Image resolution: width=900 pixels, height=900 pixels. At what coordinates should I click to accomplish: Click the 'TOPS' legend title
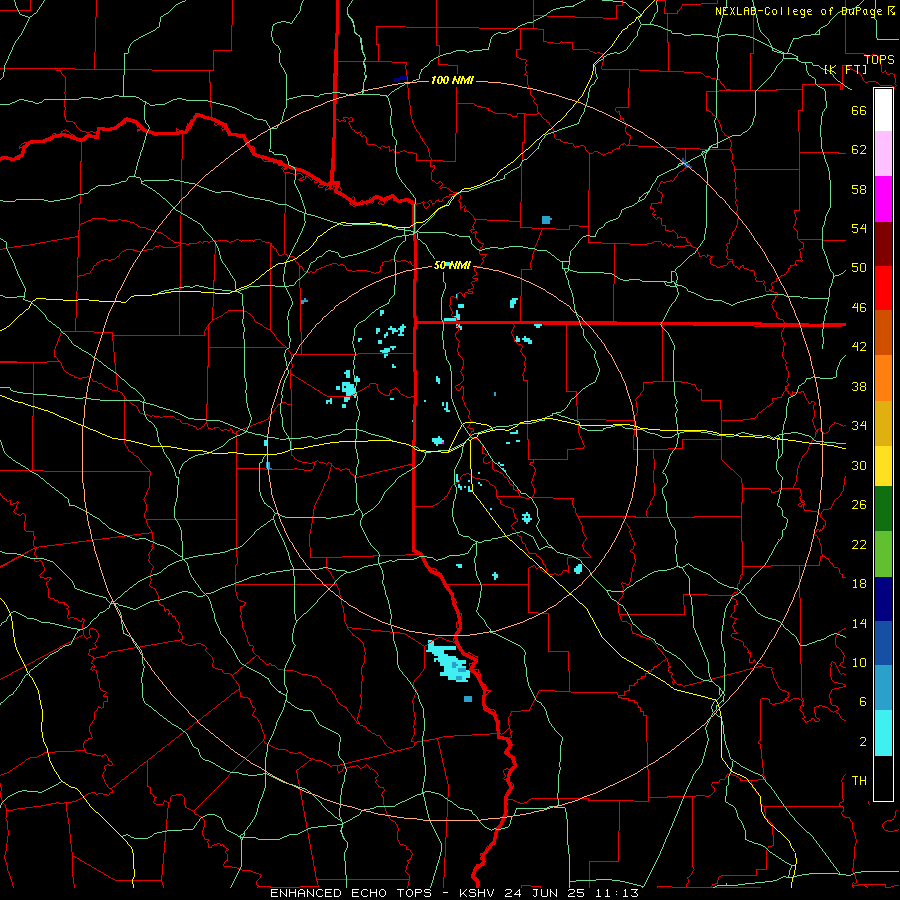879,59
